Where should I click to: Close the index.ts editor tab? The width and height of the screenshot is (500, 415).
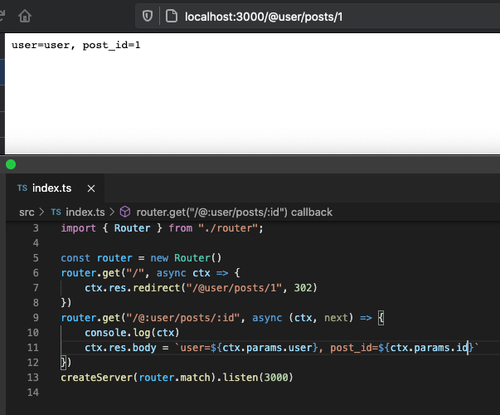tap(91, 189)
